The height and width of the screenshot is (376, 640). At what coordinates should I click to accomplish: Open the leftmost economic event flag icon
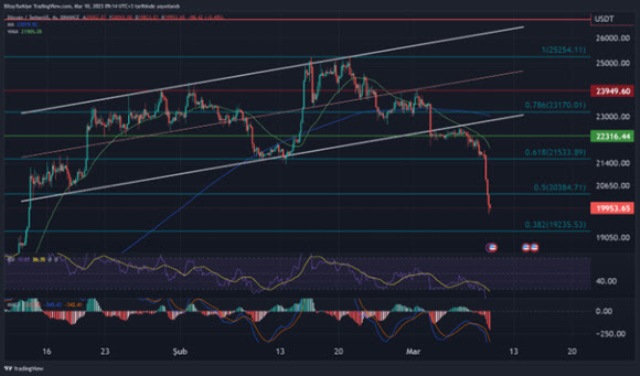click(x=491, y=247)
